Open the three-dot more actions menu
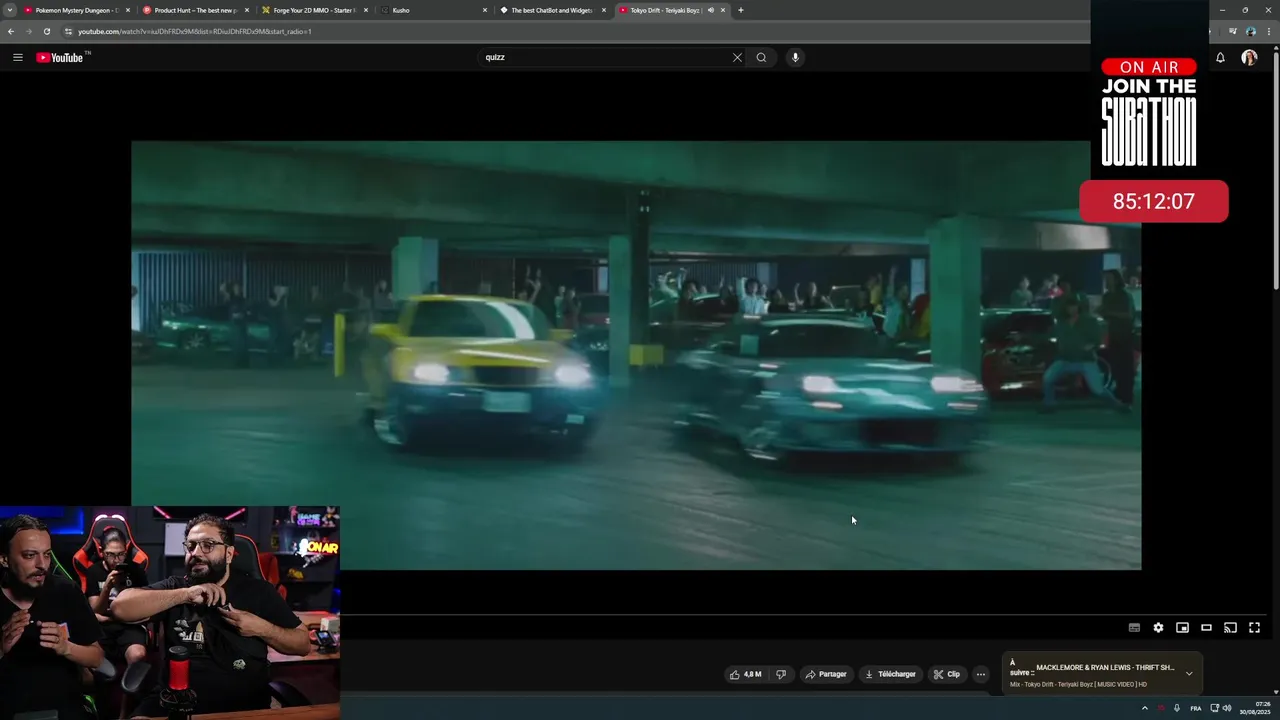Image resolution: width=1280 pixels, height=720 pixels. click(981, 674)
